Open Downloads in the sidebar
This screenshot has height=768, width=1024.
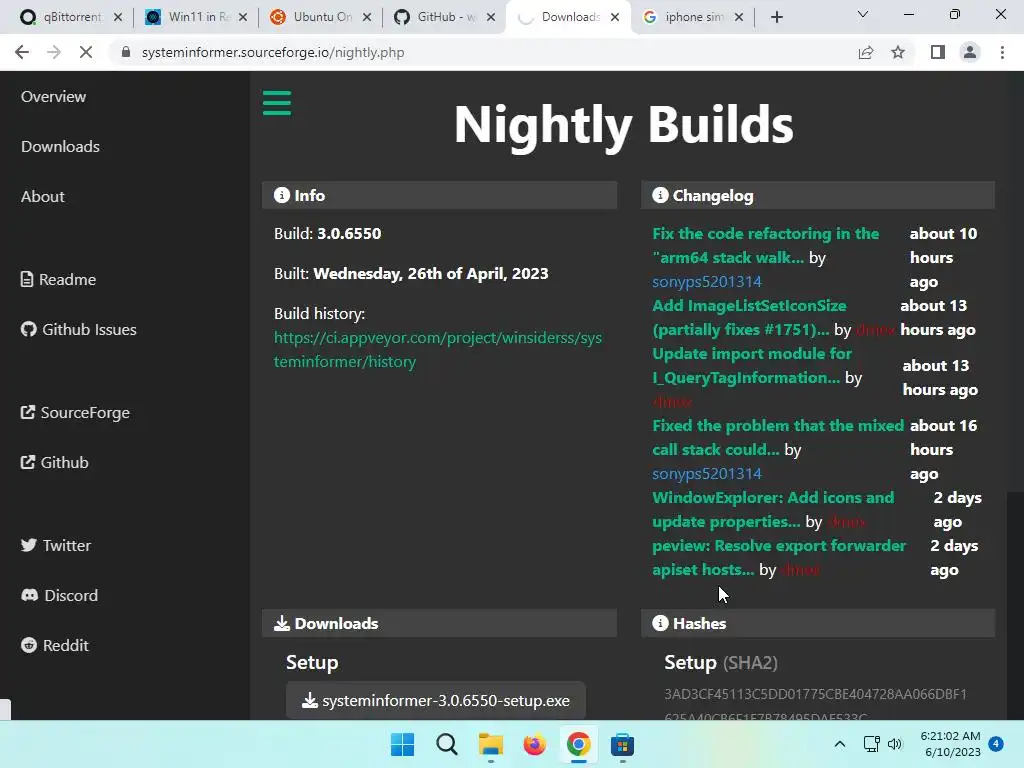click(x=60, y=146)
